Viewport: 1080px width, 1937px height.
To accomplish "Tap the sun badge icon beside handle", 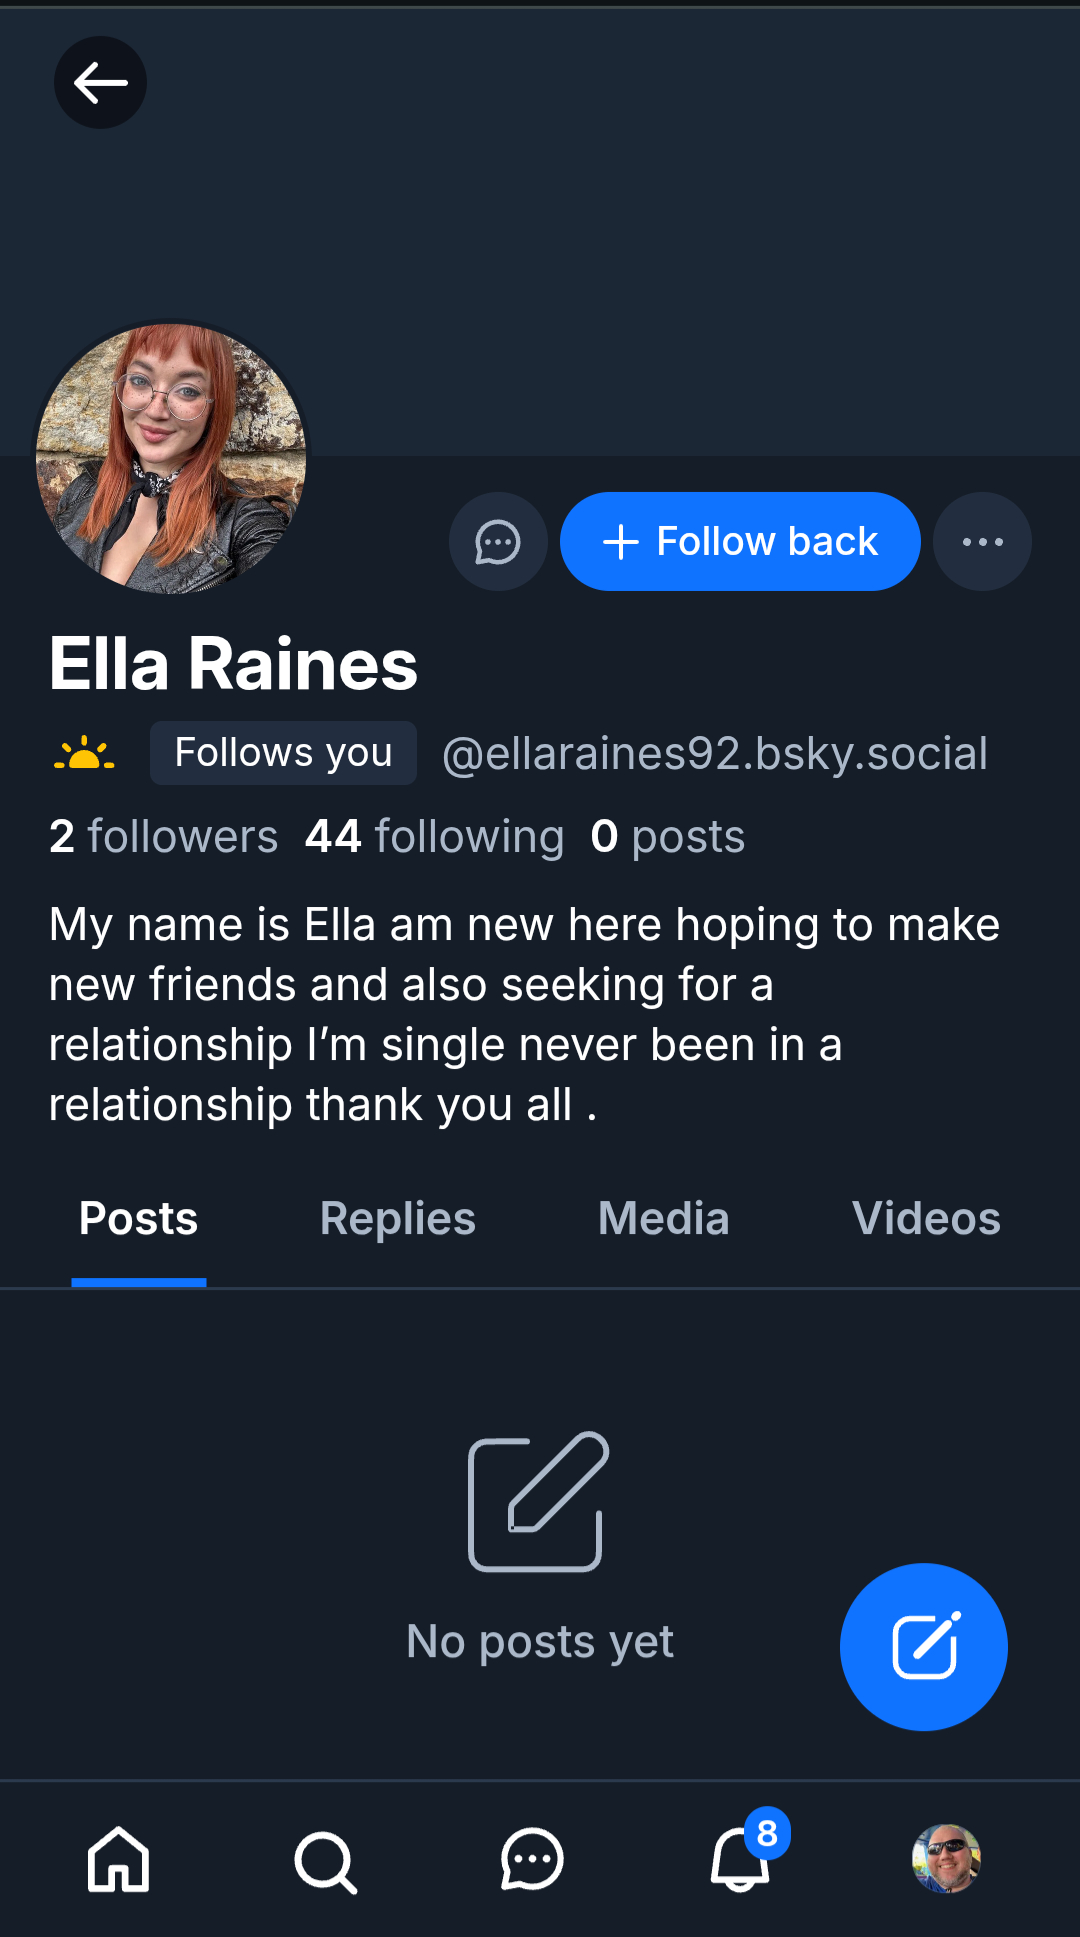I will click(x=84, y=753).
